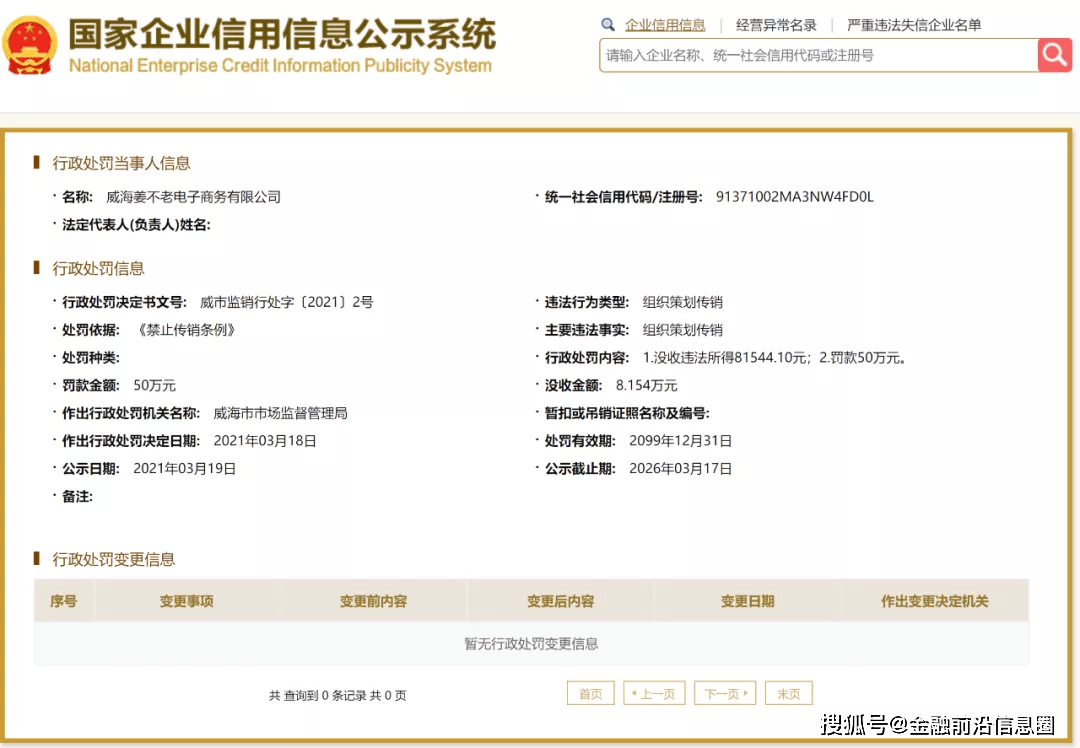Go to 首页 first page button
The width and height of the screenshot is (1080, 748).
pos(590,693)
